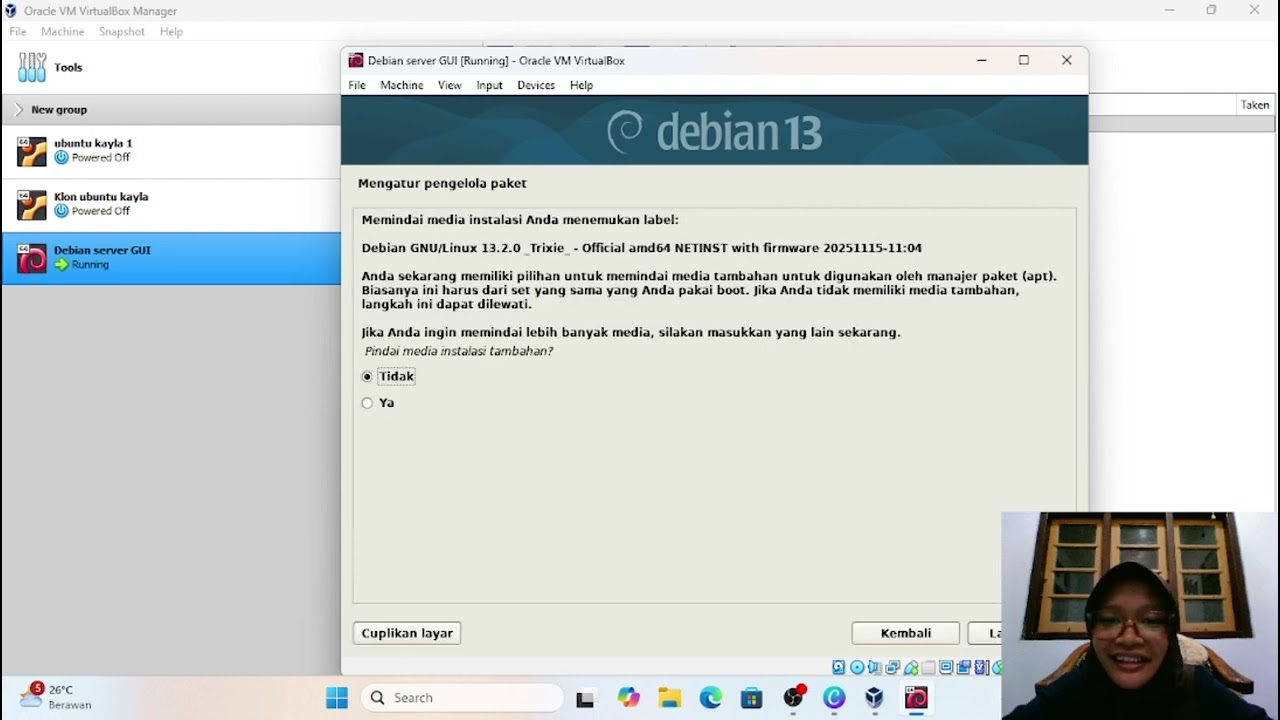
Task: Click the debian 13 banner logo
Action: click(714, 132)
